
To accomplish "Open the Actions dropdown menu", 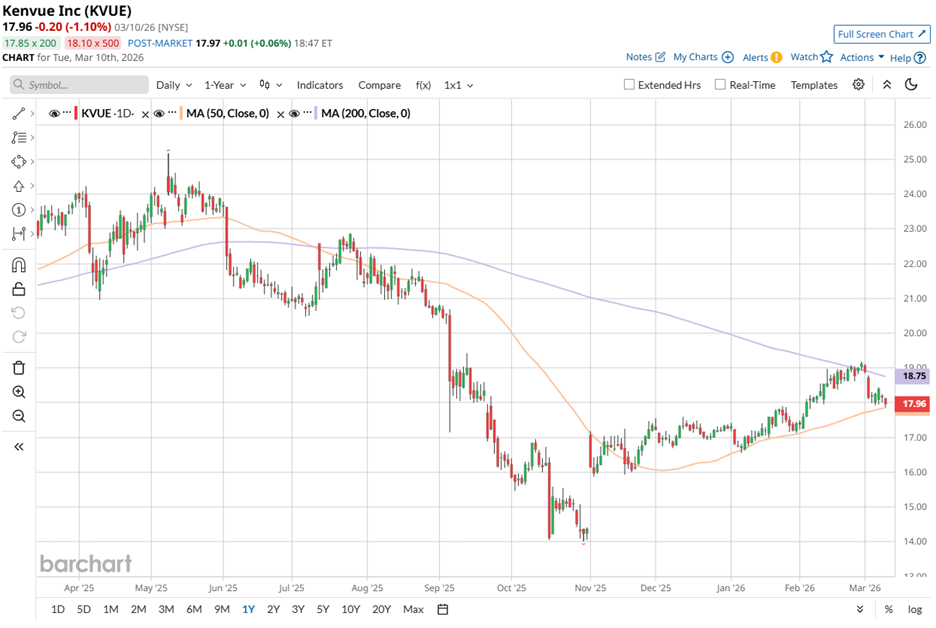I will click(x=861, y=58).
